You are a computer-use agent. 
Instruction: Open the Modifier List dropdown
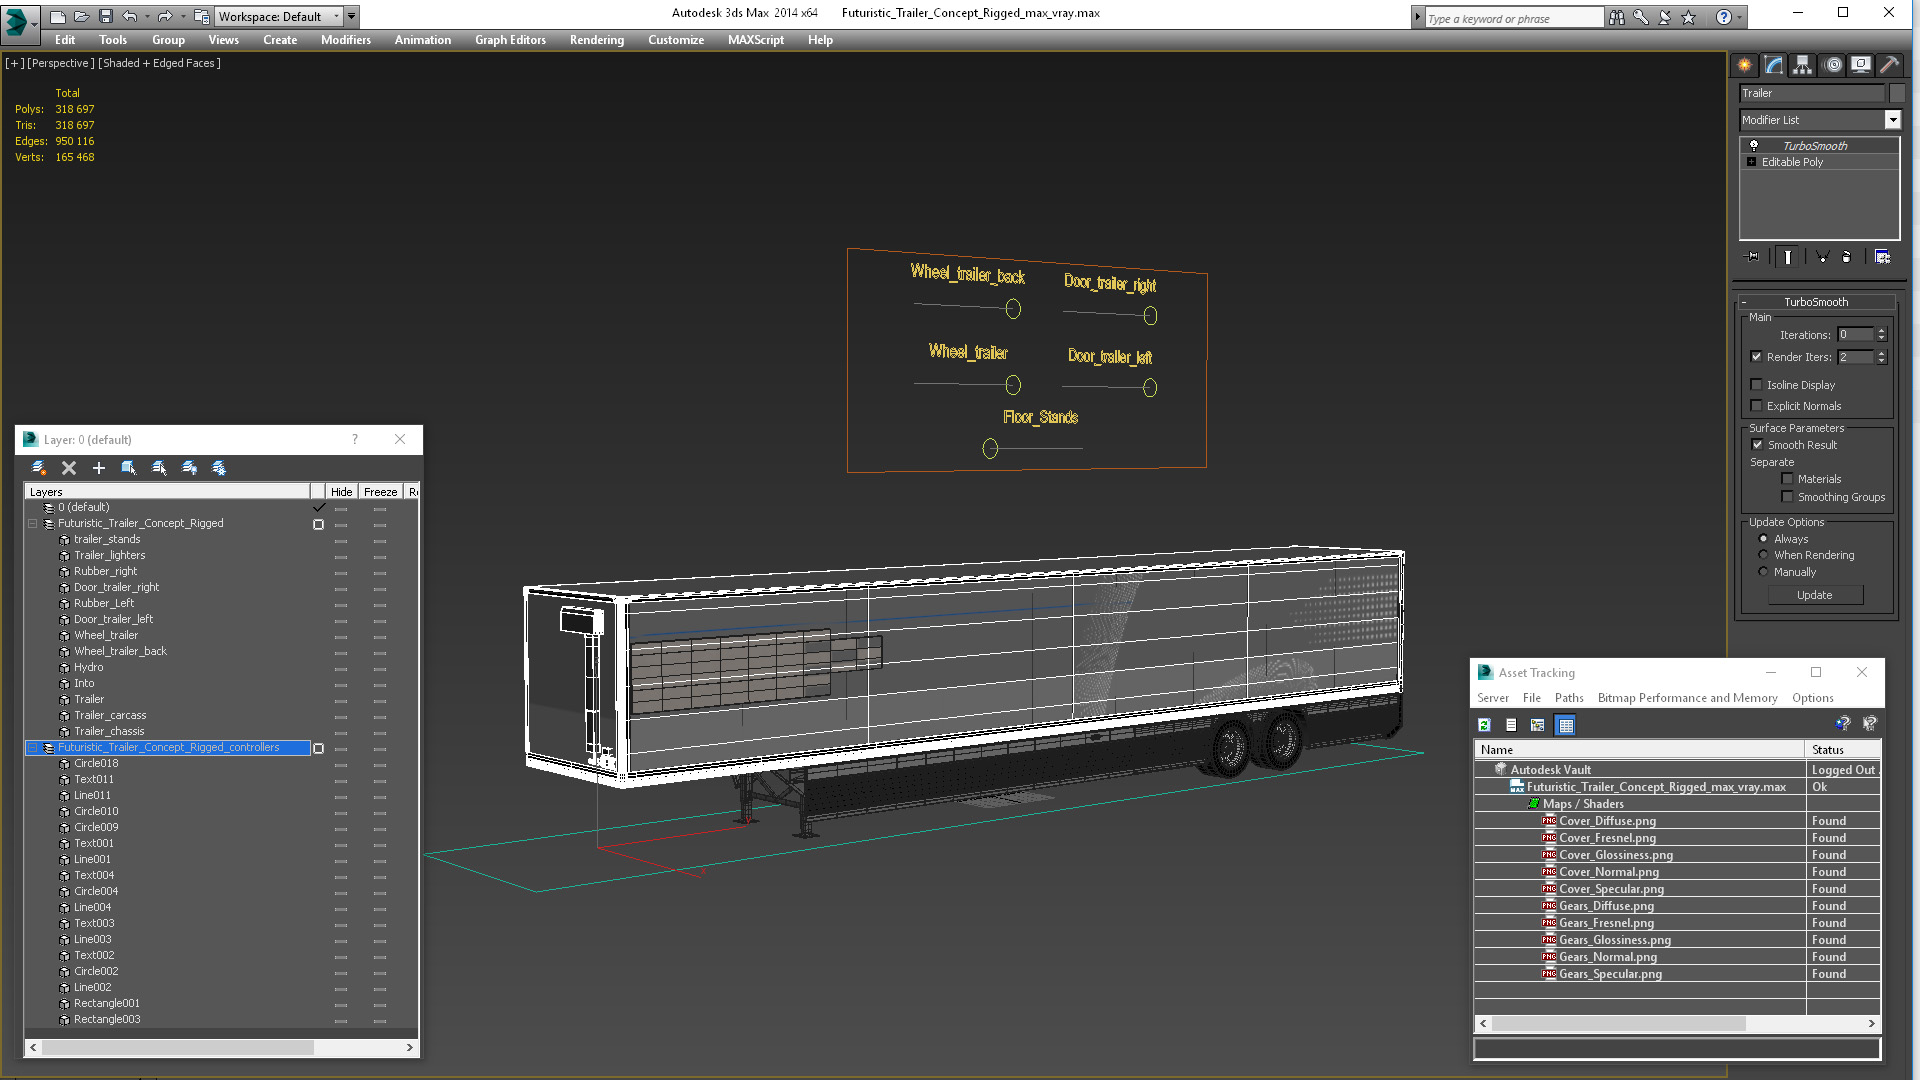pos(1892,120)
